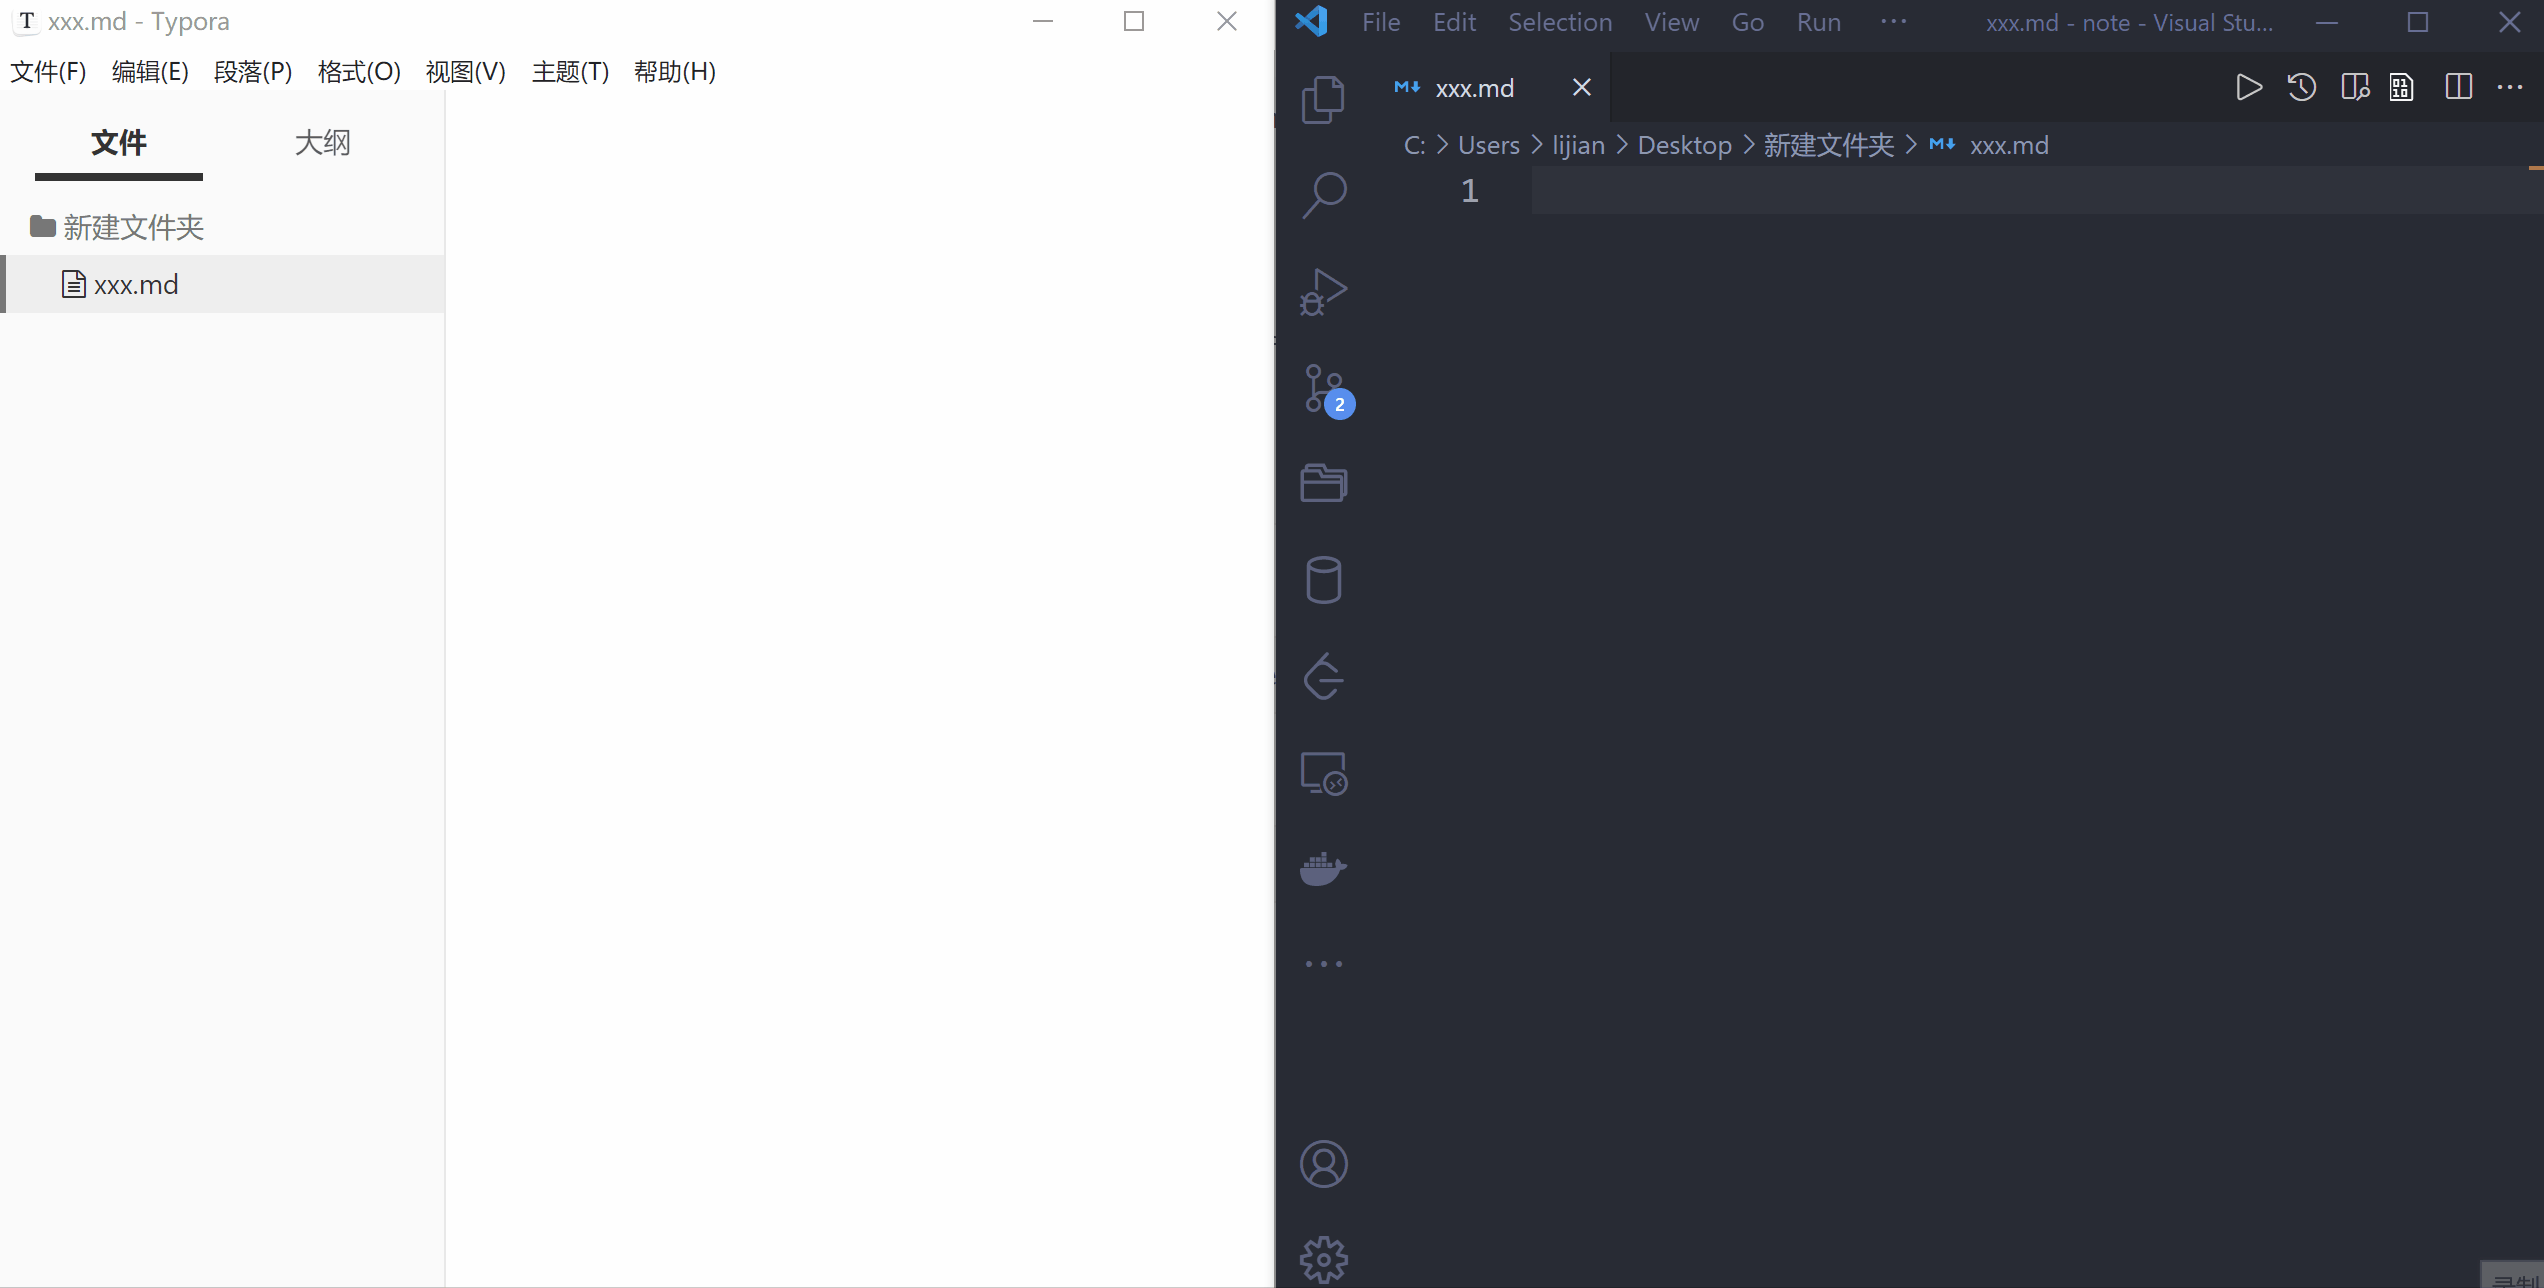Click the Accounts icon in VS Code
Screen dimensions: 2544x1288
pos(1324,1163)
